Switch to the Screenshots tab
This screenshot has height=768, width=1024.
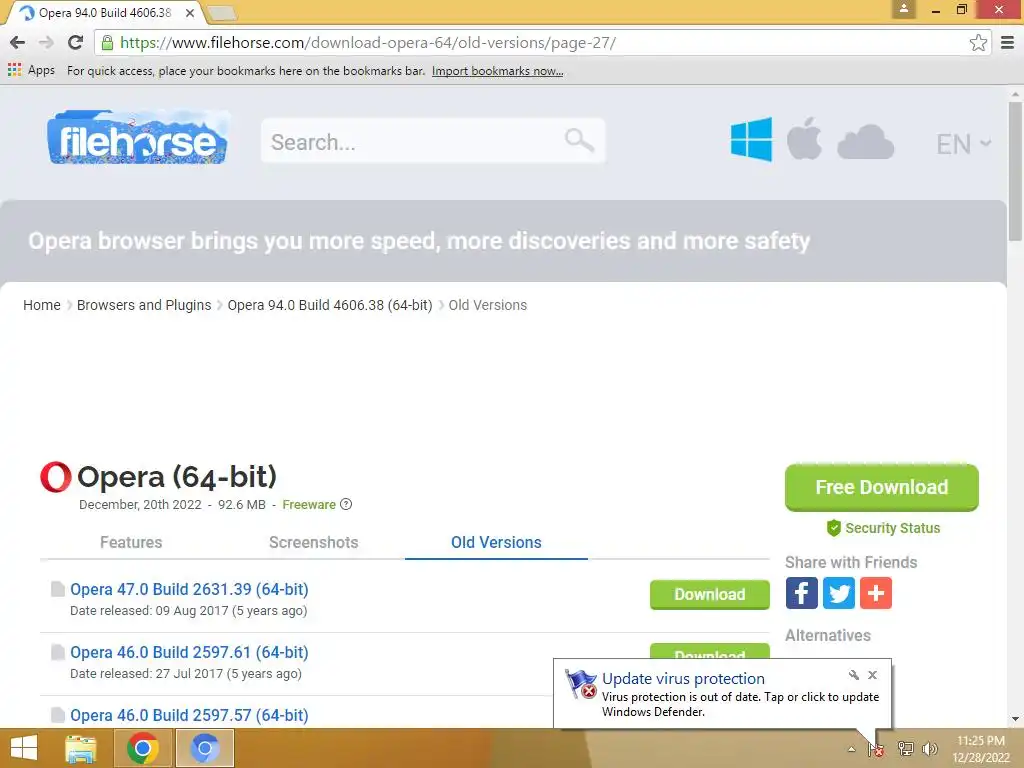(313, 542)
